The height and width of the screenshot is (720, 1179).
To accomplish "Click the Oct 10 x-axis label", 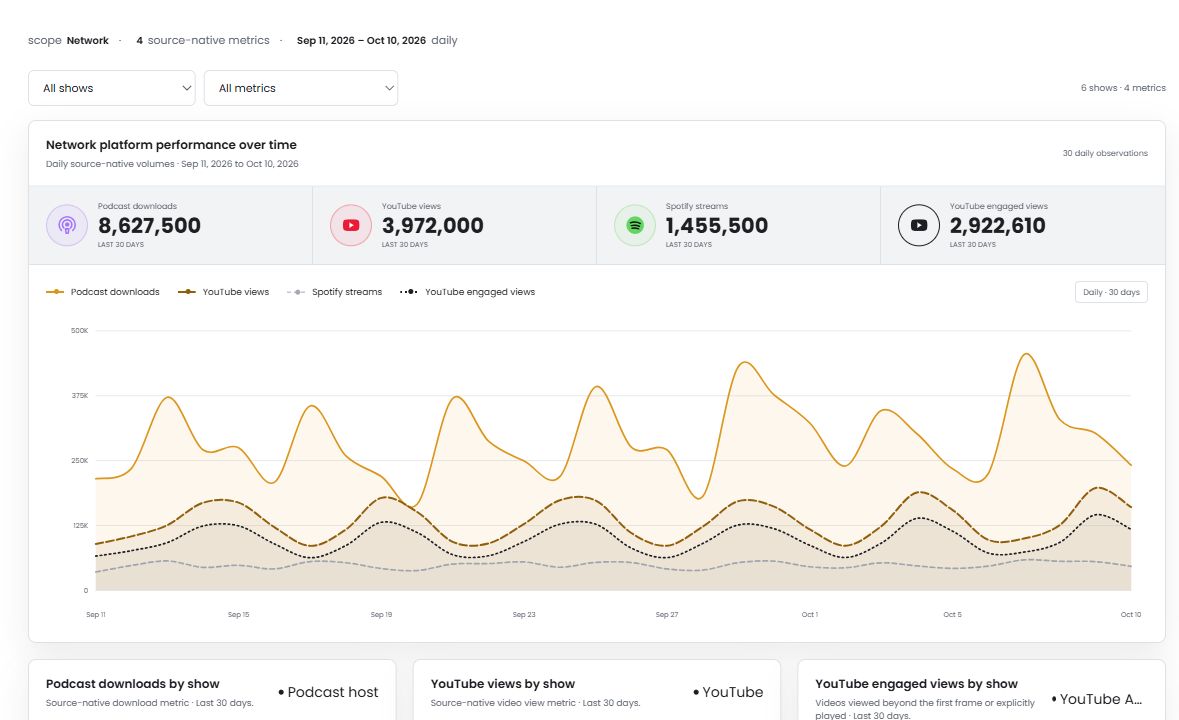I will click(1131, 615).
